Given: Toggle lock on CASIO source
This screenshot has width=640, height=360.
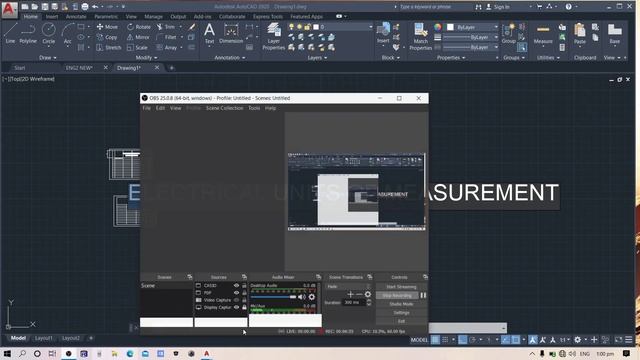Looking at the screenshot, I should click(244, 286).
